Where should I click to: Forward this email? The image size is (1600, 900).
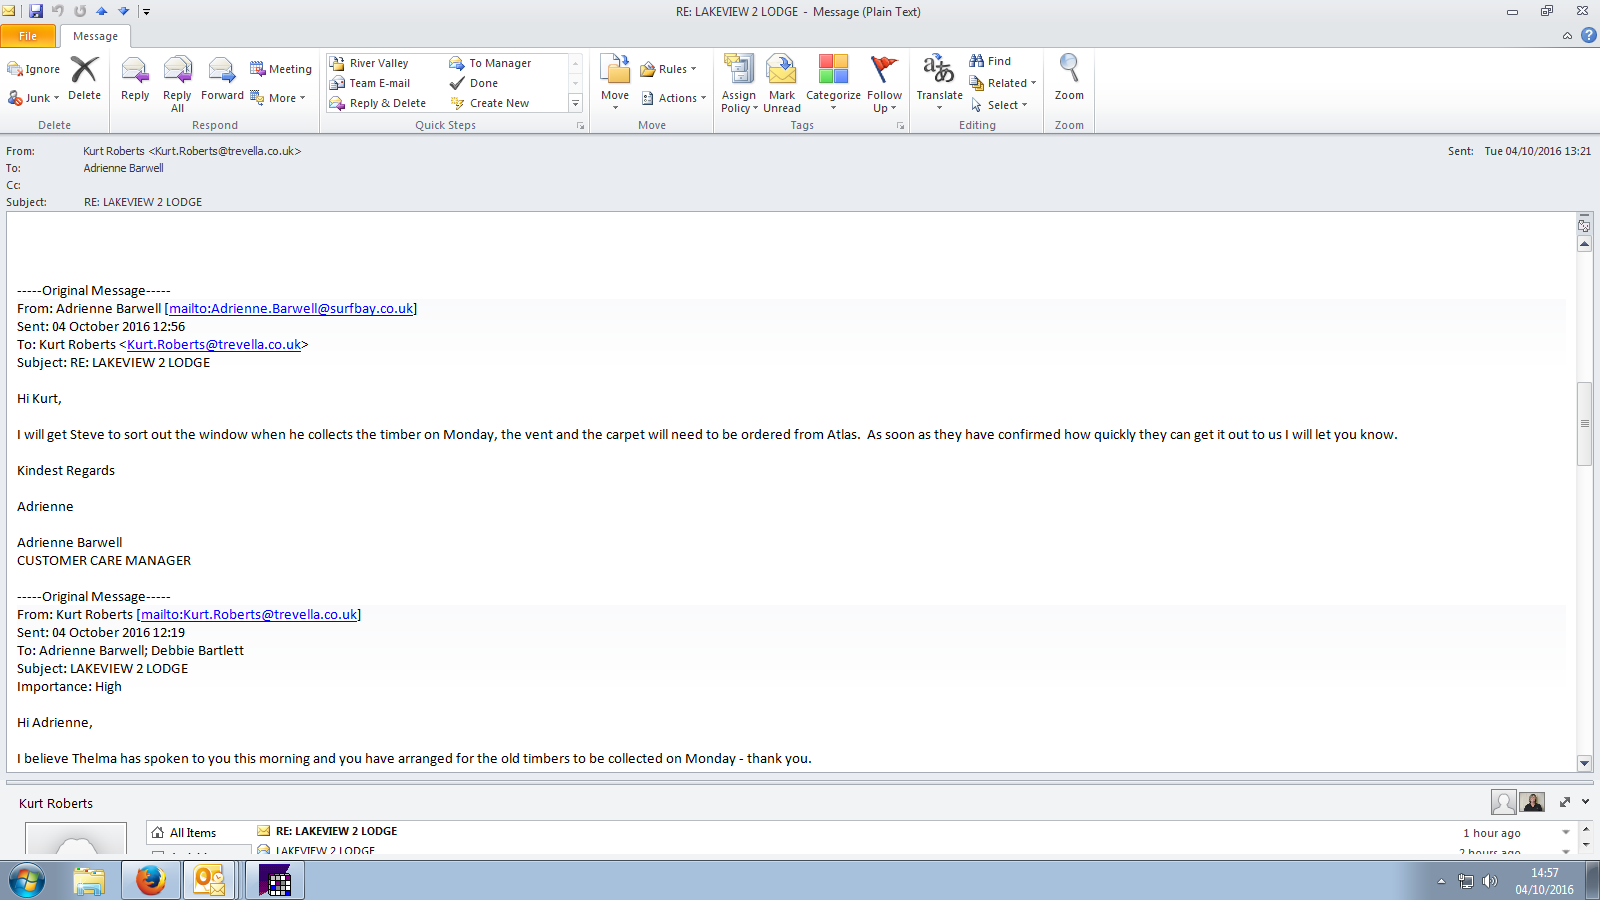pyautogui.click(x=222, y=80)
